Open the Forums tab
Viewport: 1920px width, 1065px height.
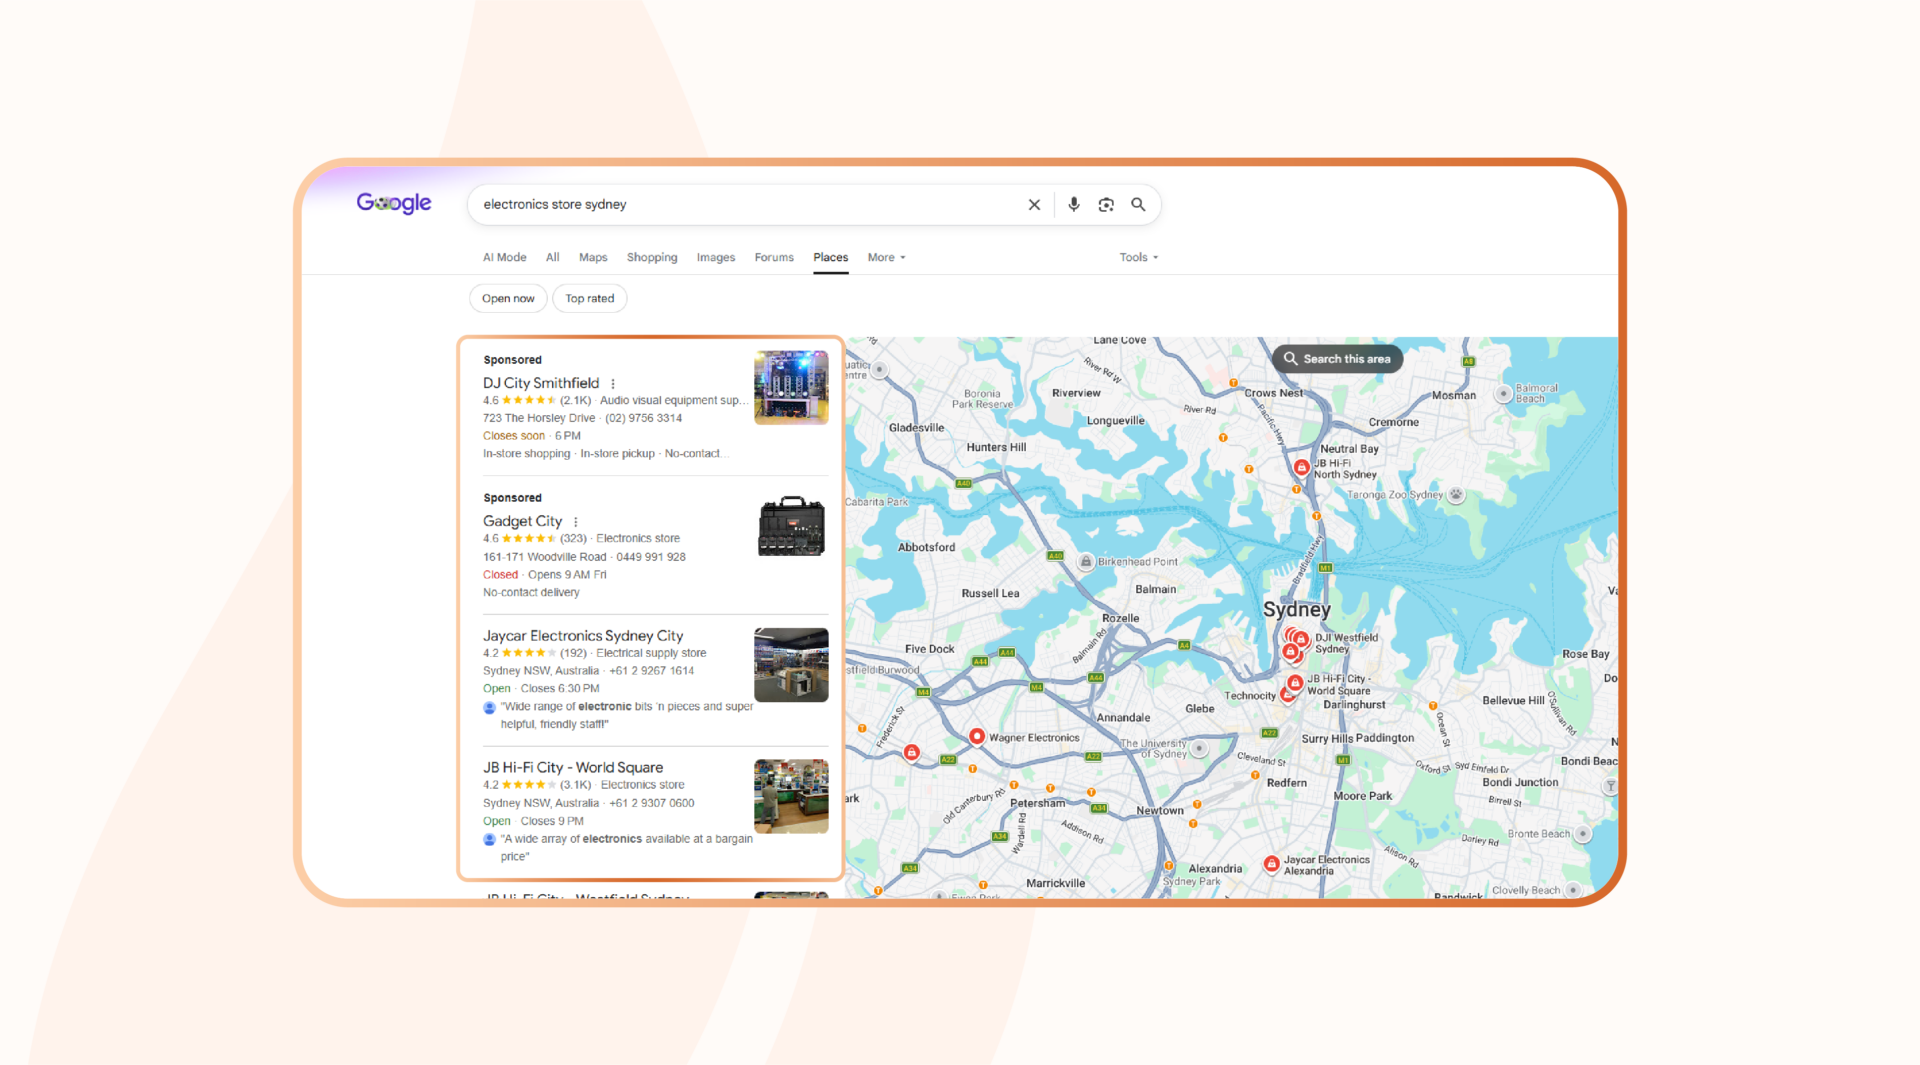pyautogui.click(x=774, y=257)
